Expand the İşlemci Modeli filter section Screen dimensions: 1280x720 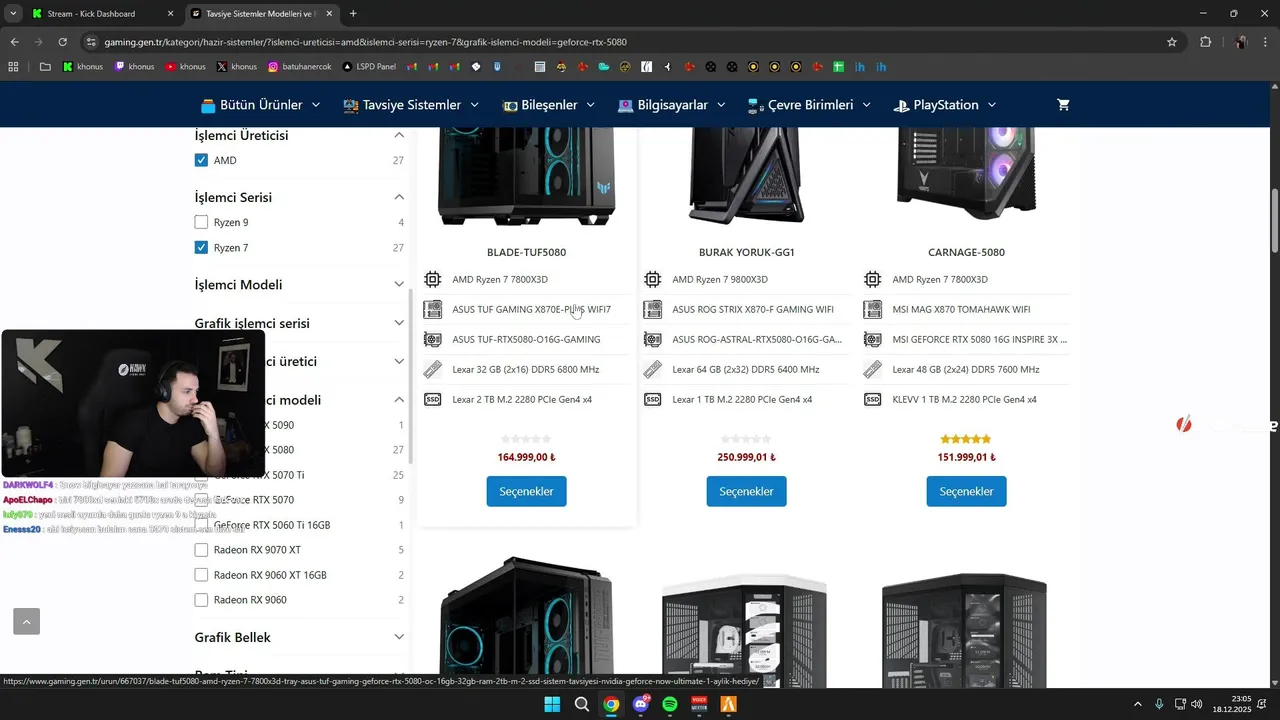point(398,285)
